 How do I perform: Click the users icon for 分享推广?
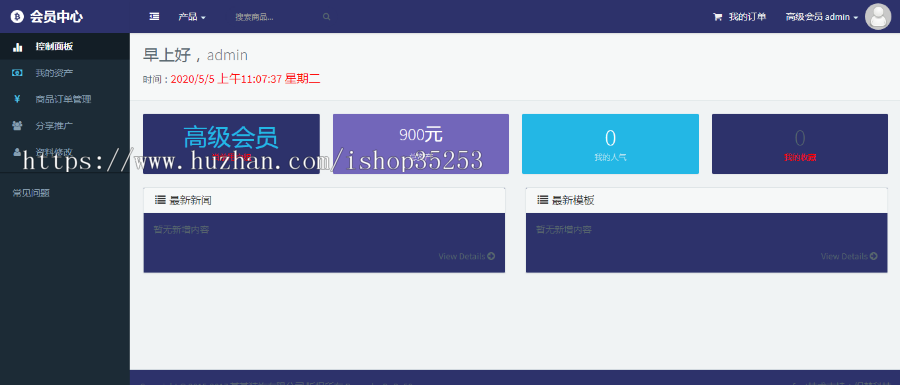click(17, 125)
